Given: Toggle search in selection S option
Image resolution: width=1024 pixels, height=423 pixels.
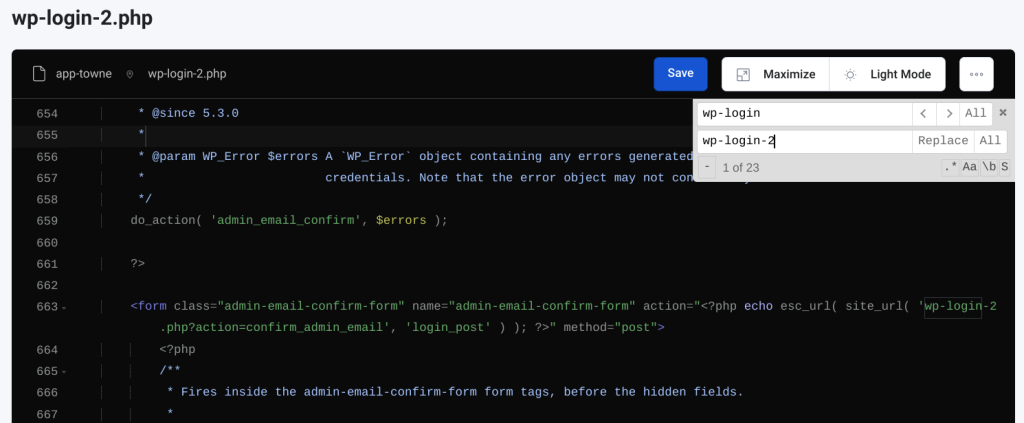Looking at the screenshot, I should pos(1004,167).
